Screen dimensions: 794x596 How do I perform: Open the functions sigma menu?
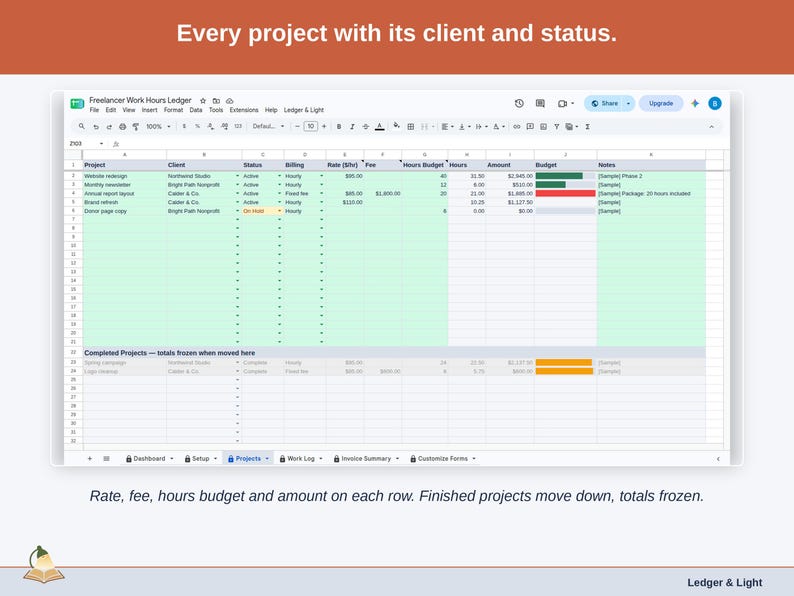tap(587, 127)
